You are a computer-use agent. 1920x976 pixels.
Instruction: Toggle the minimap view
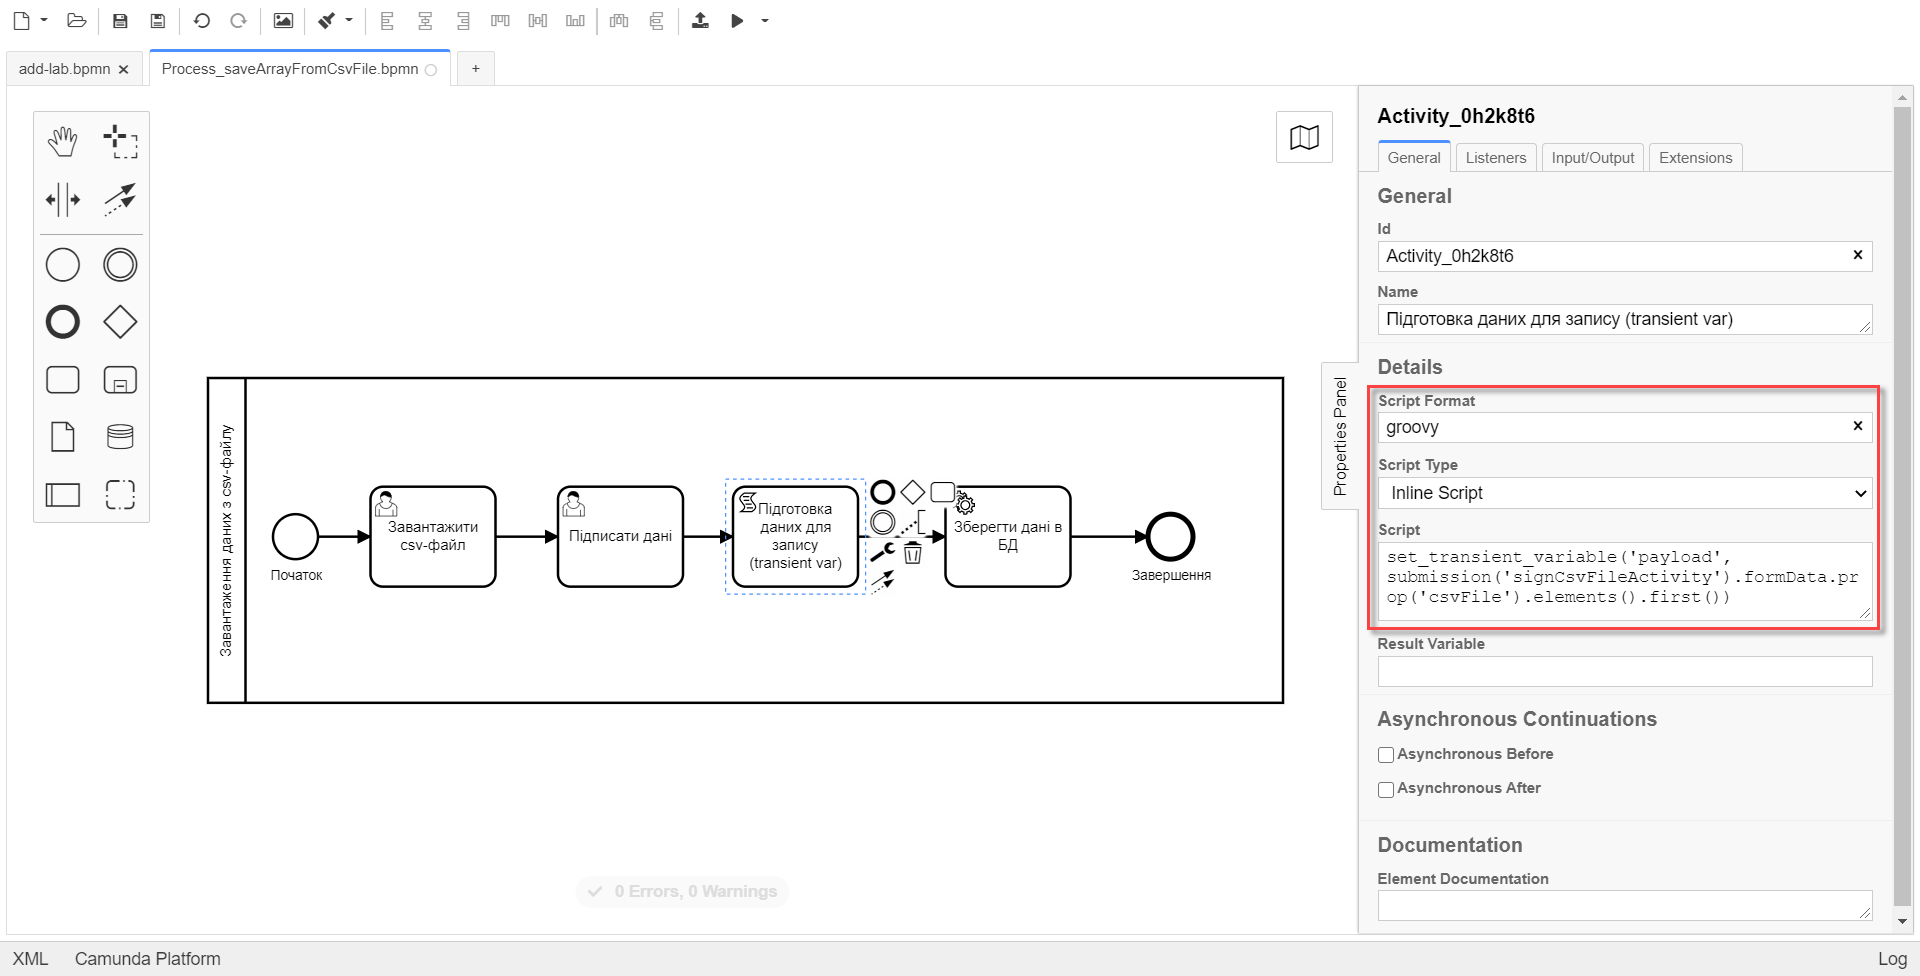(1304, 137)
